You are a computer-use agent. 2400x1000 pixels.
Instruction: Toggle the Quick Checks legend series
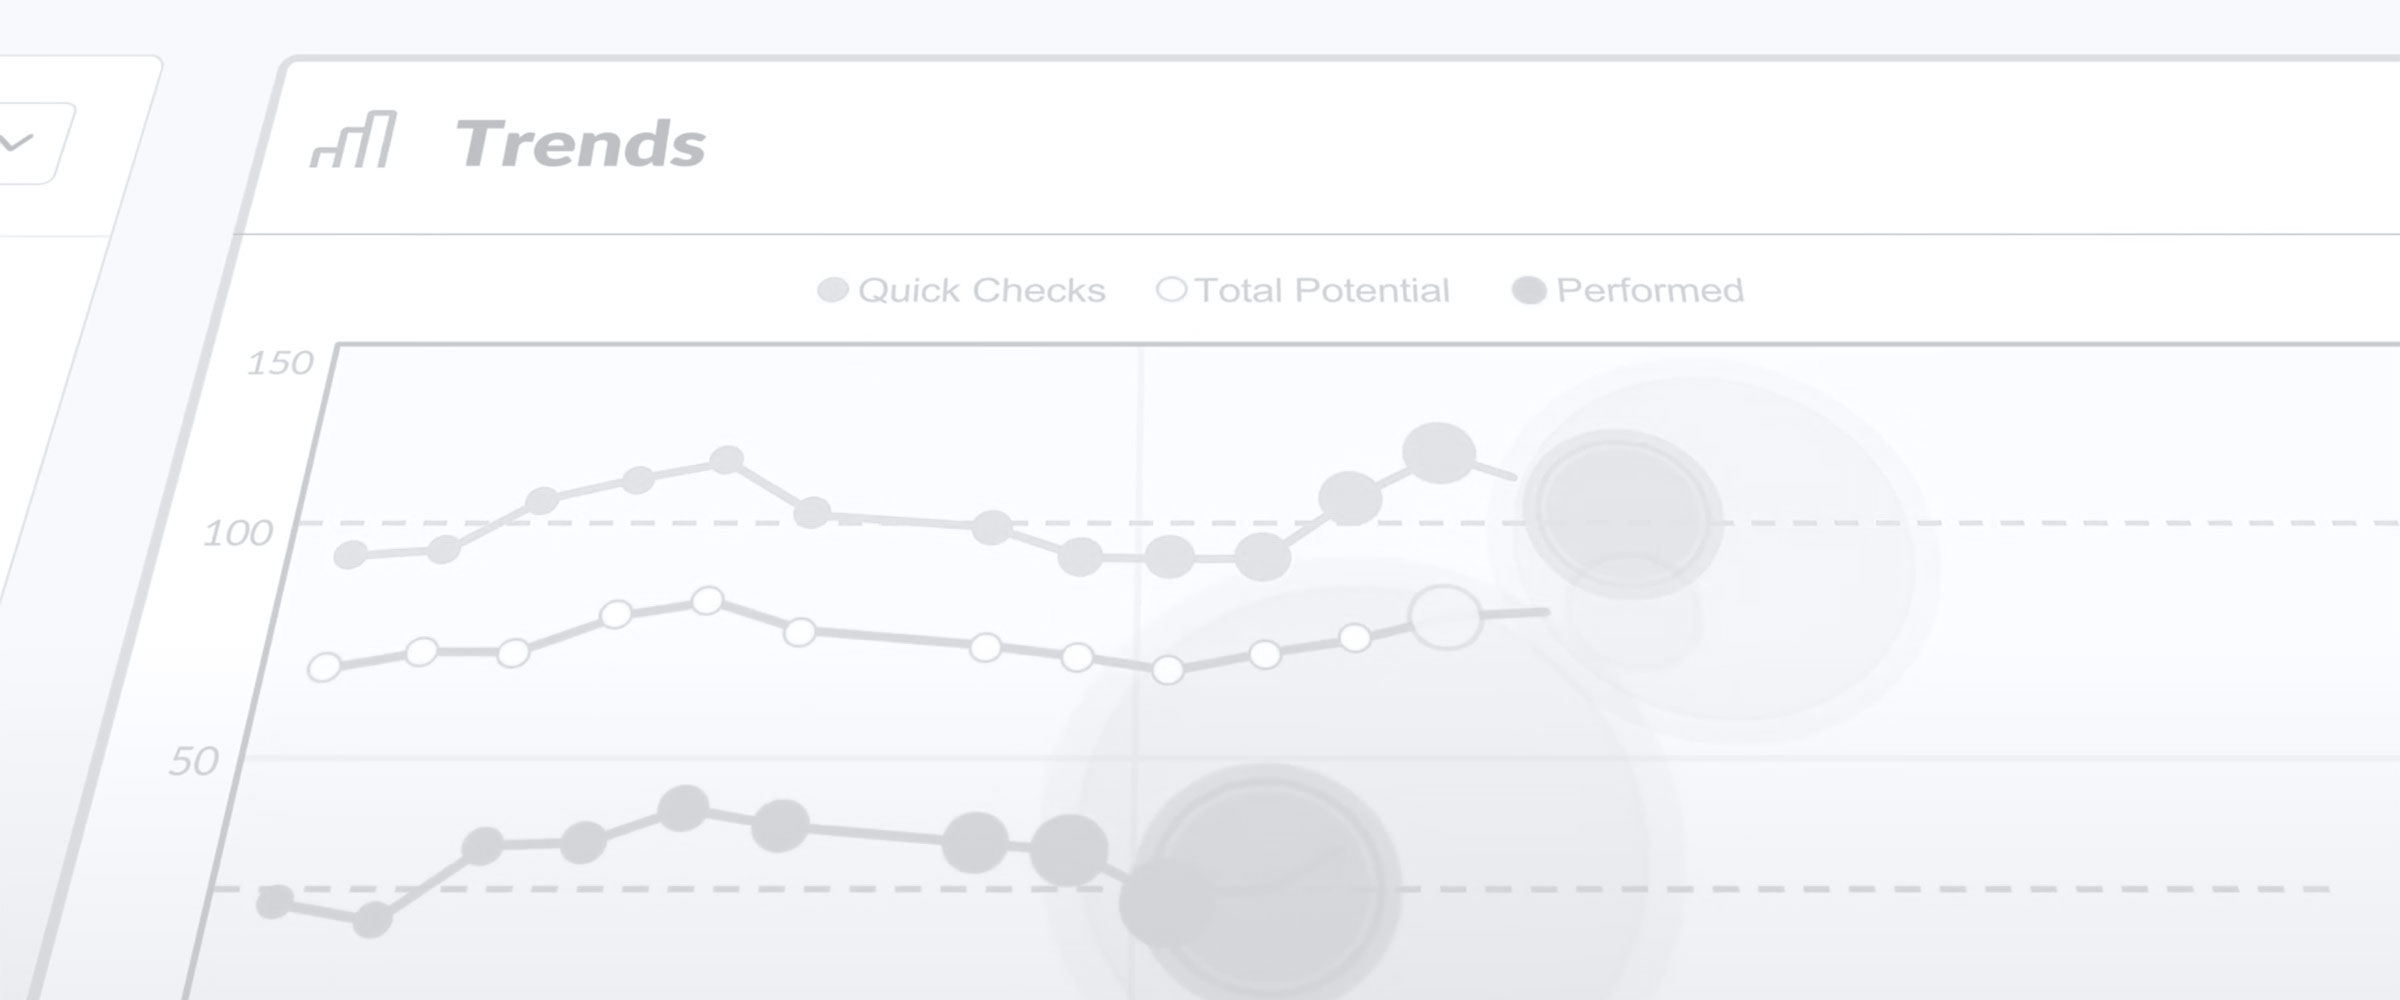(x=961, y=290)
